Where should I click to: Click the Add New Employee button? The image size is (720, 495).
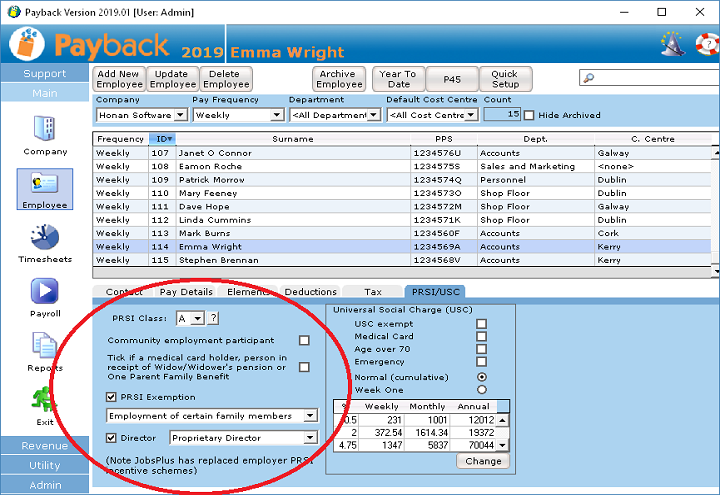pyautogui.click(x=119, y=79)
